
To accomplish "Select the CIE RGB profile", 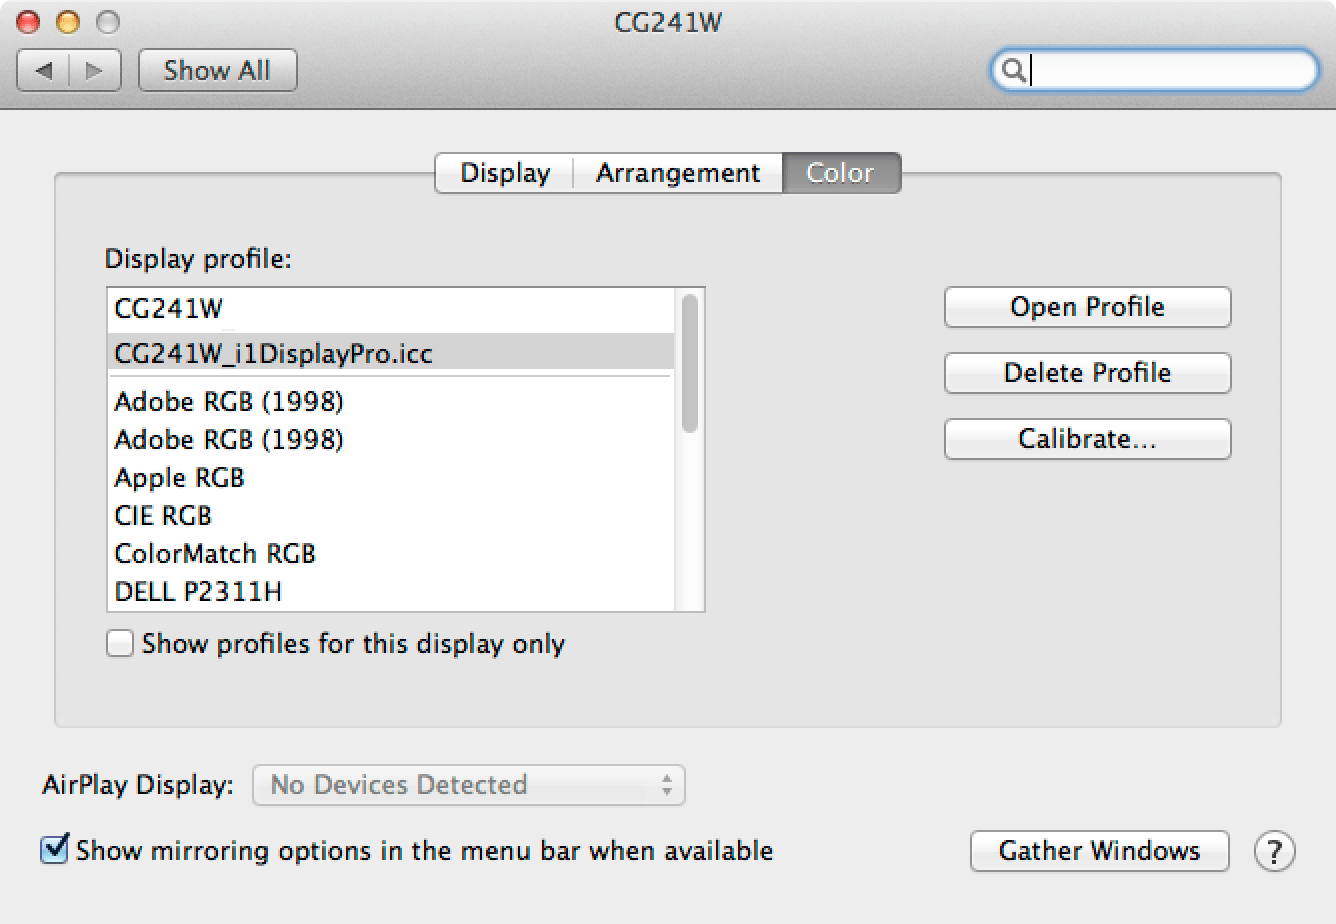I will 392,516.
